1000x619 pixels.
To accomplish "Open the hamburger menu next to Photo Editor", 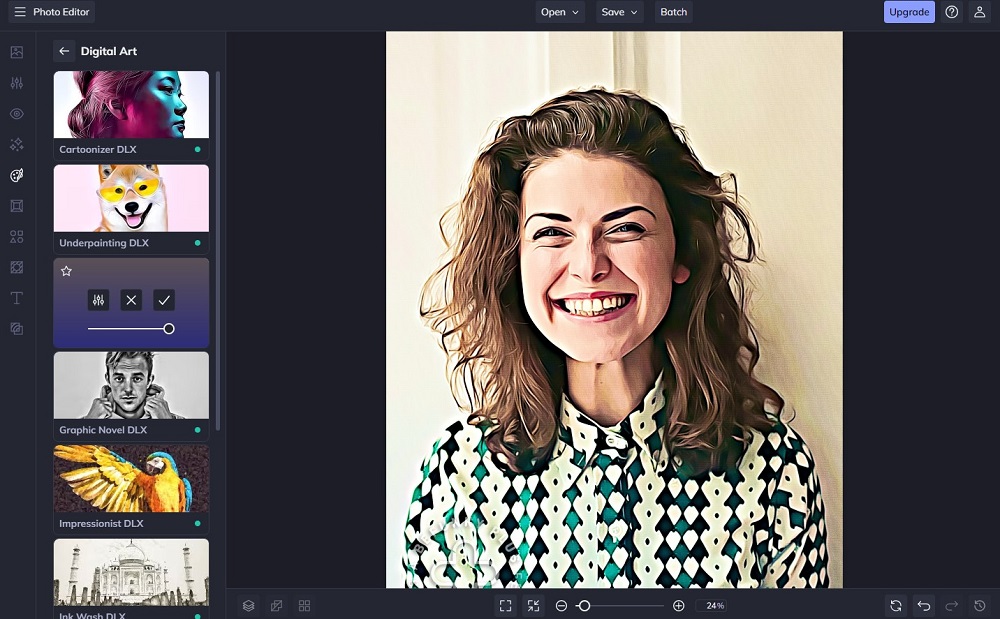I will 20,12.
